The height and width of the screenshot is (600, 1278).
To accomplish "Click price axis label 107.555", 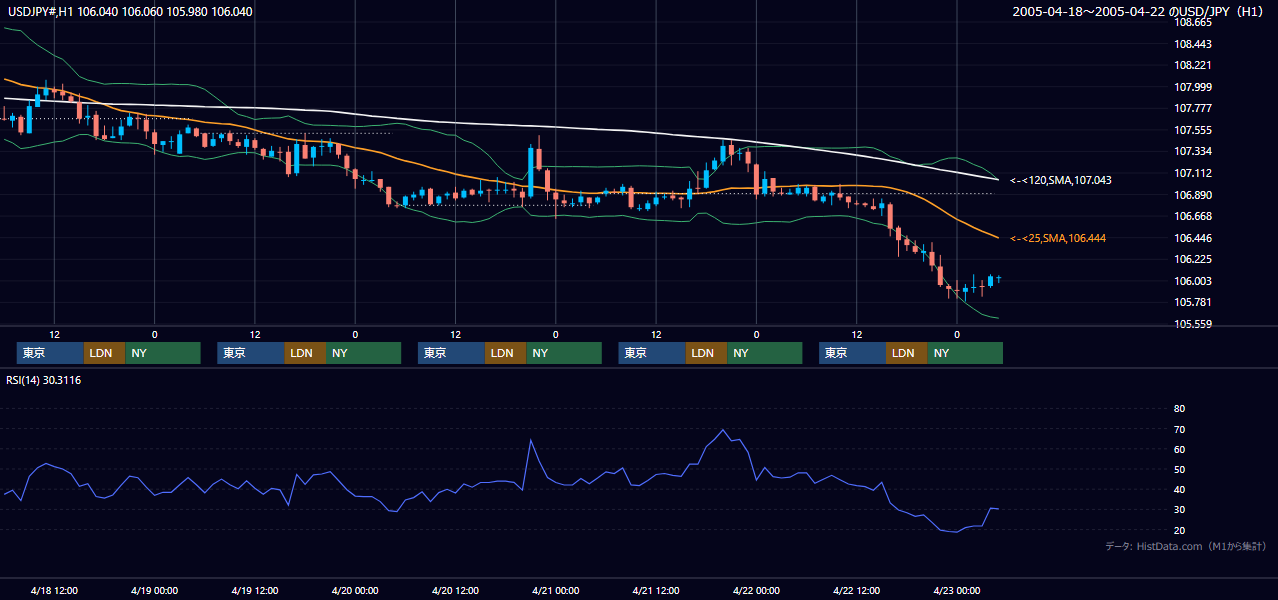I will (1194, 130).
